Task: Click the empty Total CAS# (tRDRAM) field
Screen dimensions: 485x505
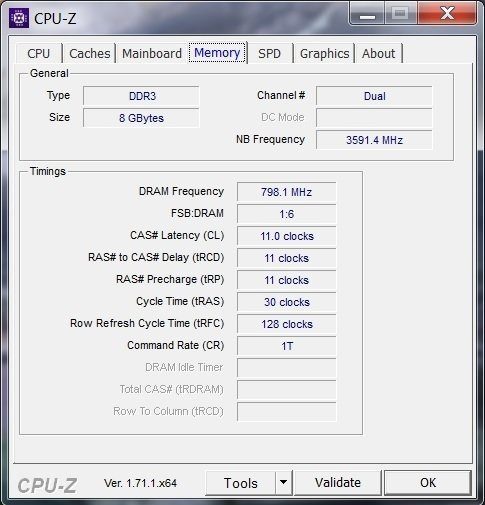Action: [x=286, y=390]
